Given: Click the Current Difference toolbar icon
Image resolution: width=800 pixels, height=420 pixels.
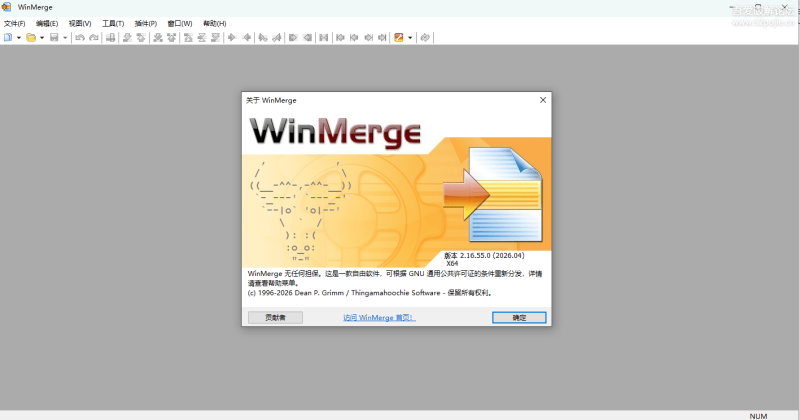Looking at the screenshot, I should [202, 37].
